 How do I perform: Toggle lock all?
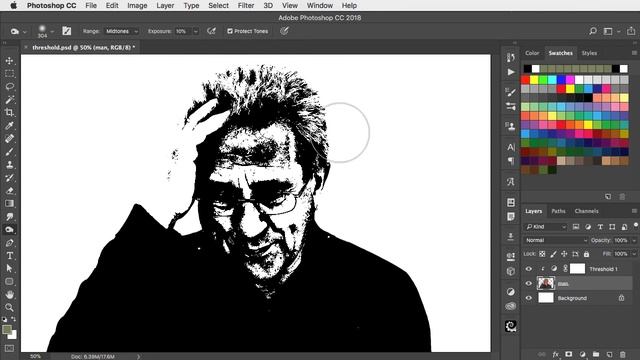coord(586,254)
